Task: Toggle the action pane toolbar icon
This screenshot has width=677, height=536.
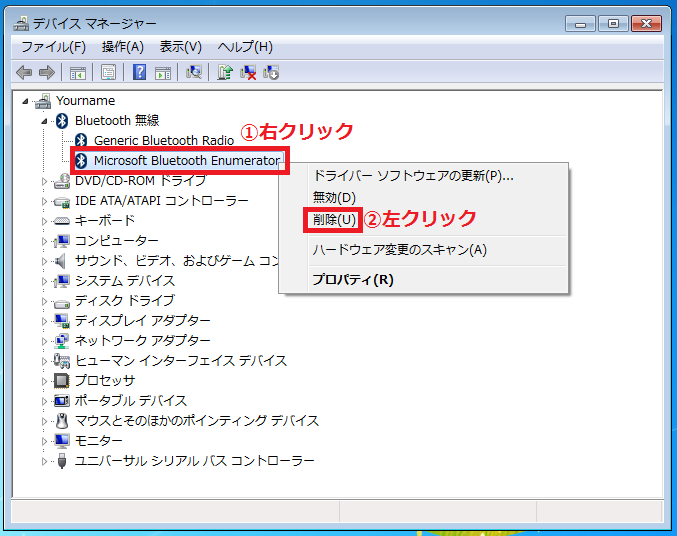Action: pyautogui.click(x=163, y=73)
